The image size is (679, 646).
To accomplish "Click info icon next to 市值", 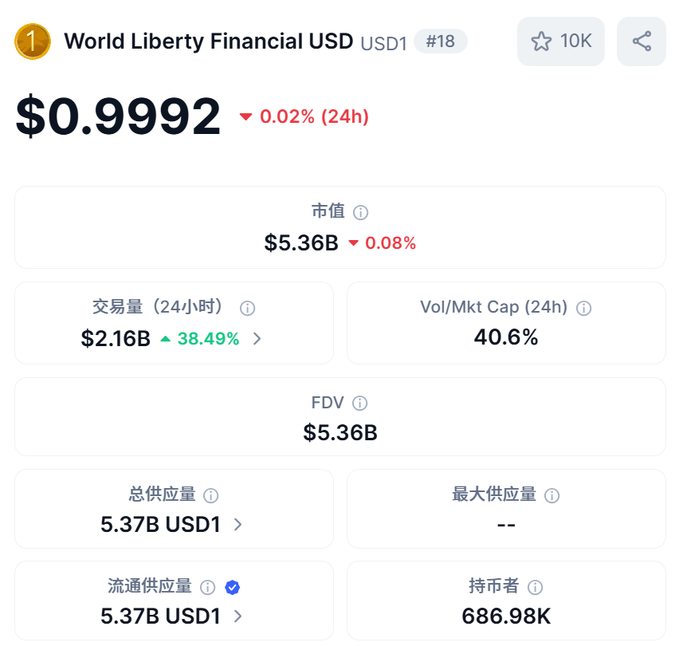I will (x=361, y=212).
